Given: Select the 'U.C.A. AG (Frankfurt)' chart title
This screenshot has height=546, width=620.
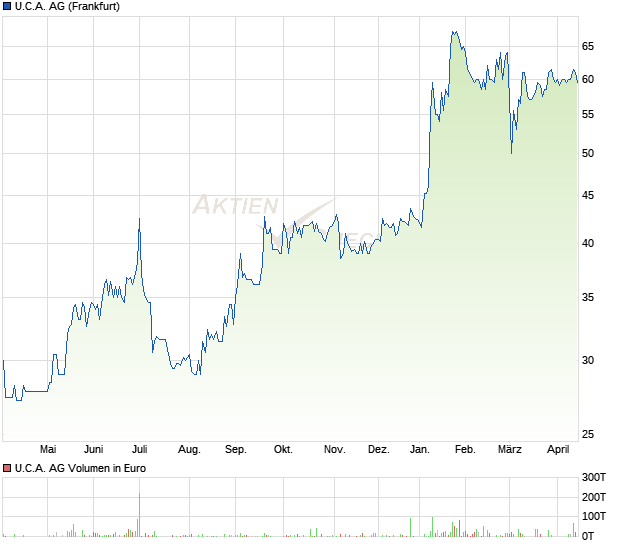Looking at the screenshot, I should (x=67, y=7).
